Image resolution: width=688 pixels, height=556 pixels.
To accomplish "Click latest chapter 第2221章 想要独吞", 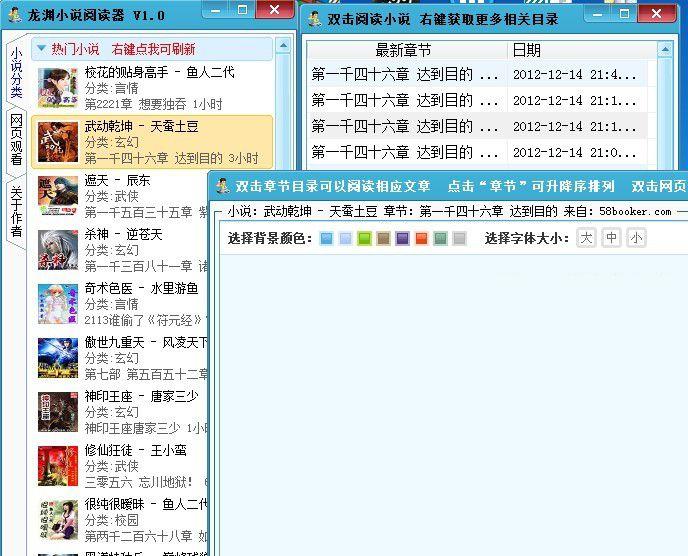I will (135, 104).
